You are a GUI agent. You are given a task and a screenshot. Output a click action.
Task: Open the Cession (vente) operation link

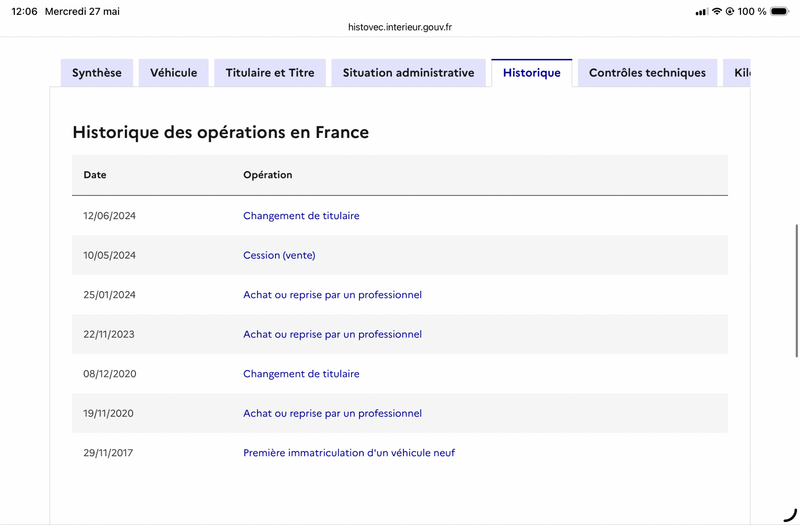coord(279,255)
